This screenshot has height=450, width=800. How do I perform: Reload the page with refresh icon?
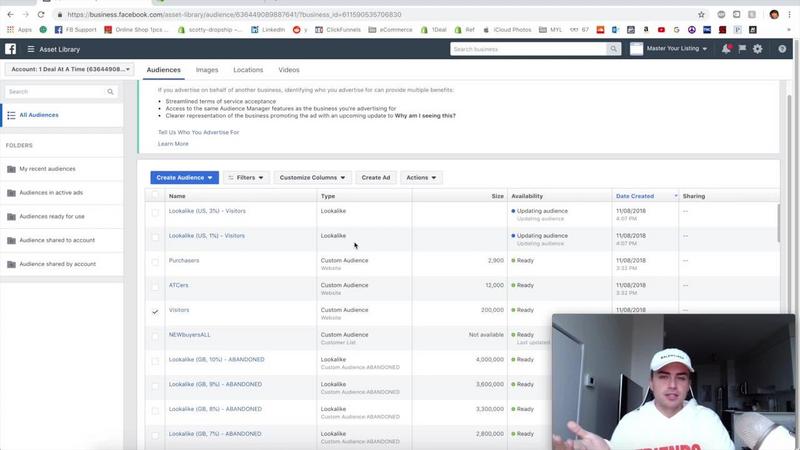point(41,14)
